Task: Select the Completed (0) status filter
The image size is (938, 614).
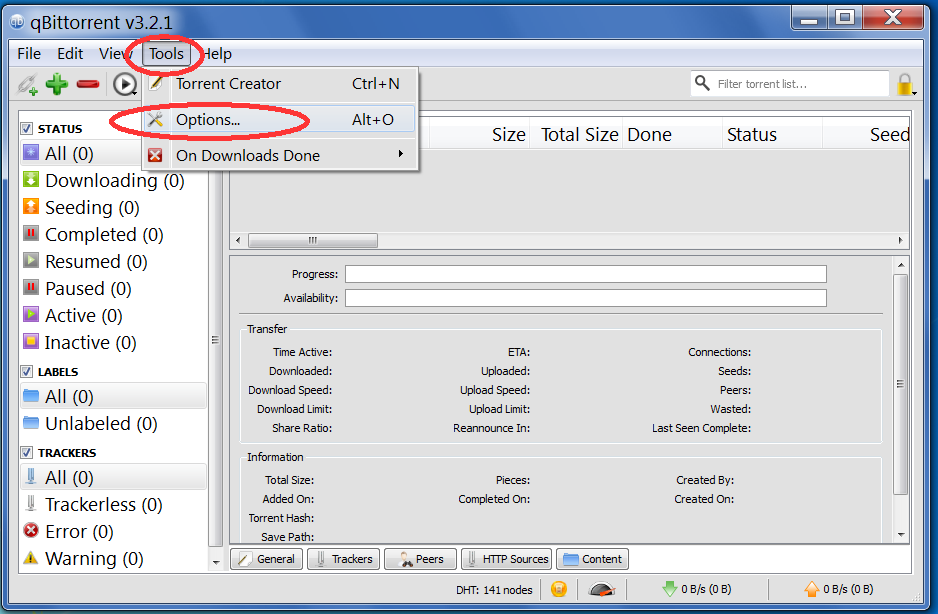Action: click(114, 234)
